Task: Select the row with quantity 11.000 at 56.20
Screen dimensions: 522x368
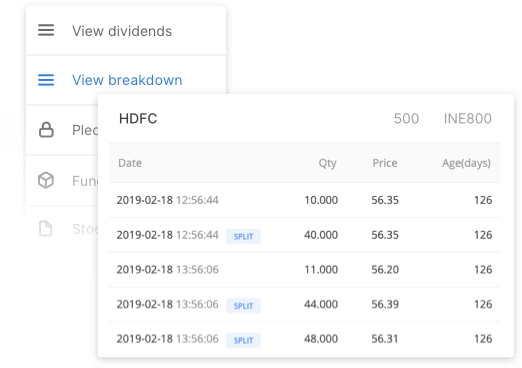Action: [304, 269]
